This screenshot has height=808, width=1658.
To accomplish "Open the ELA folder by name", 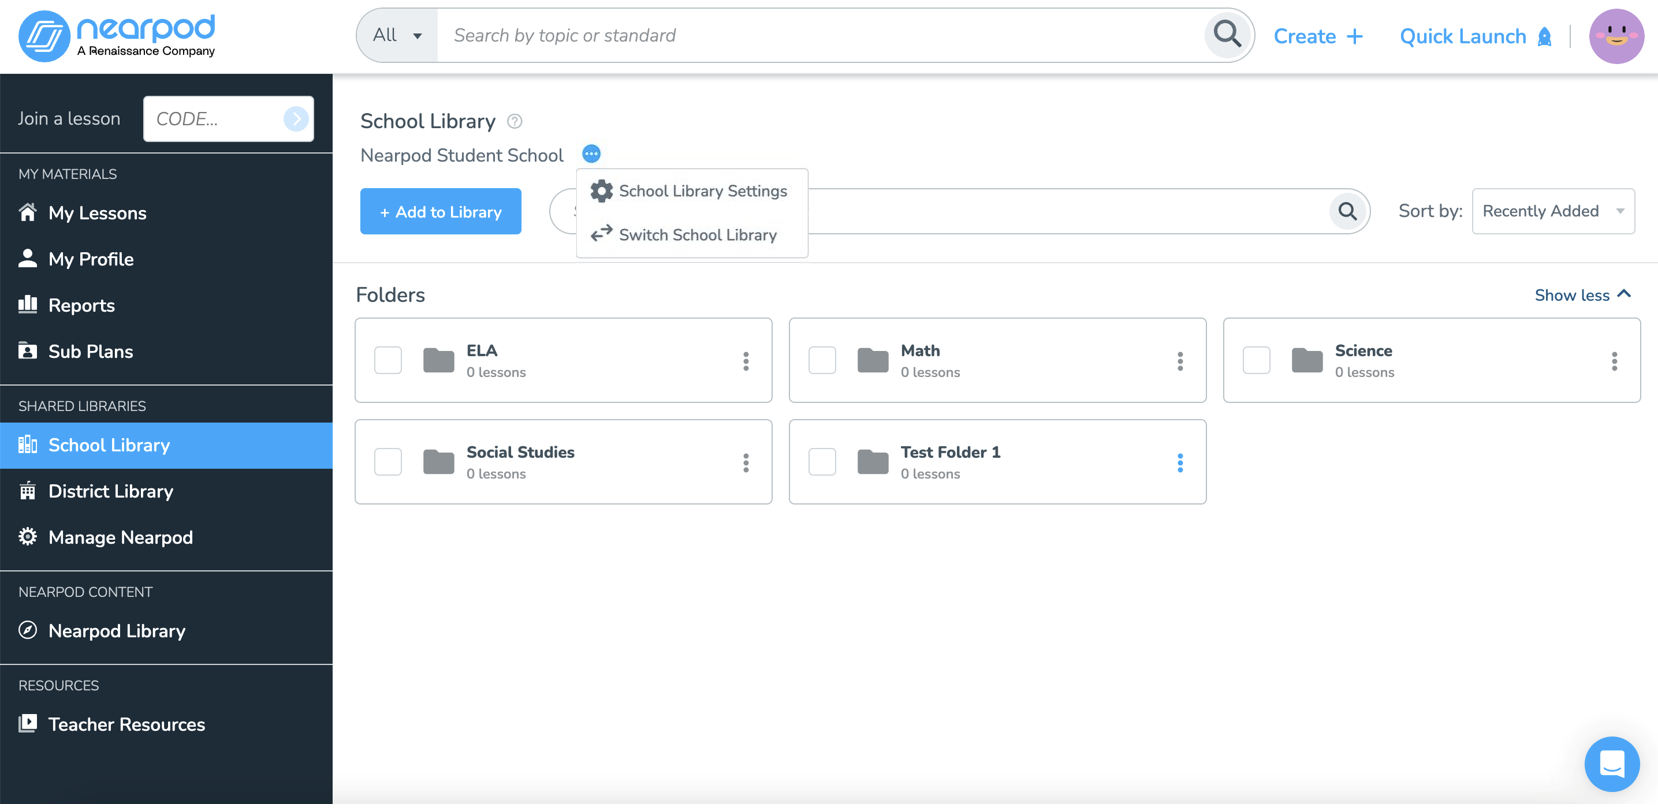I will [482, 351].
